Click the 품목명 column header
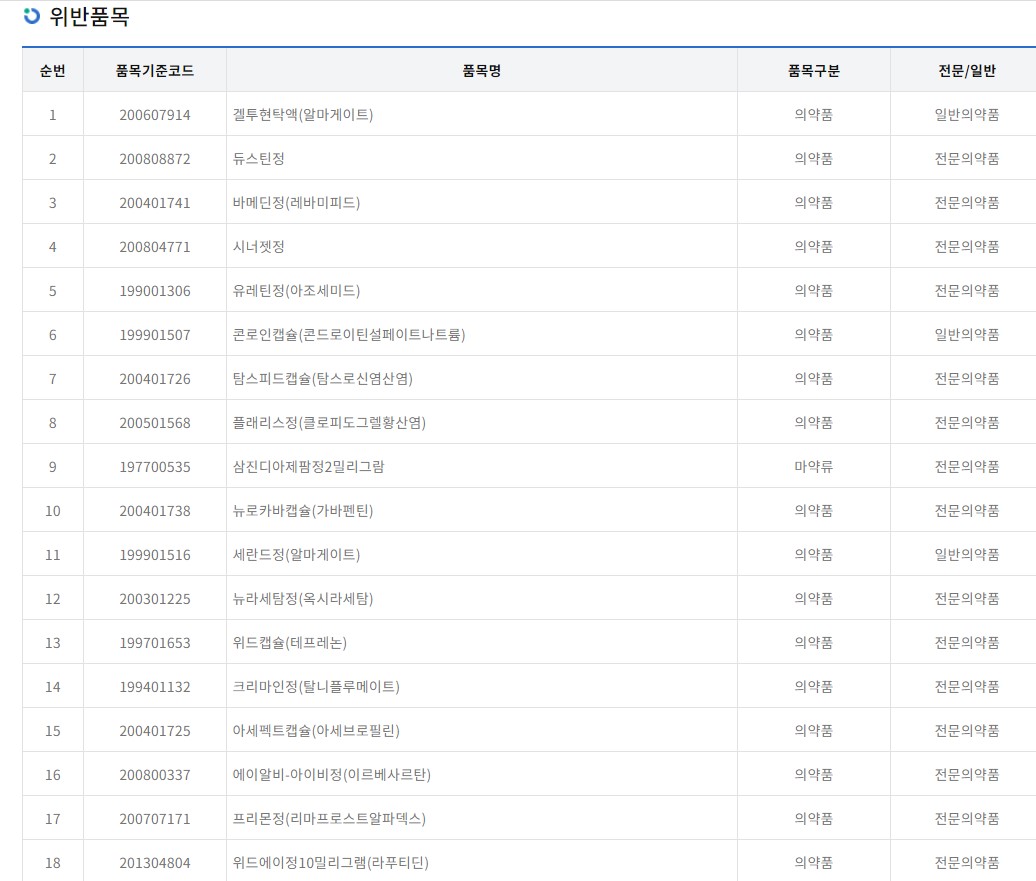Viewport: 1036px width, 881px height. point(481,71)
